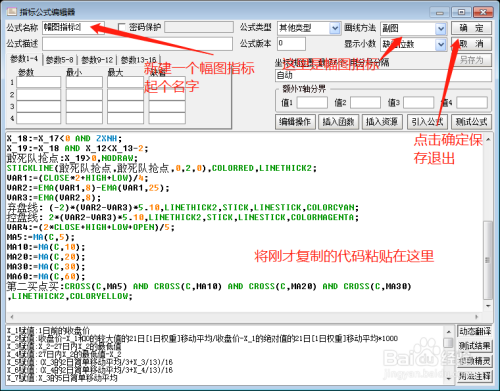Click the STICKLINE code line

click(x=162, y=168)
